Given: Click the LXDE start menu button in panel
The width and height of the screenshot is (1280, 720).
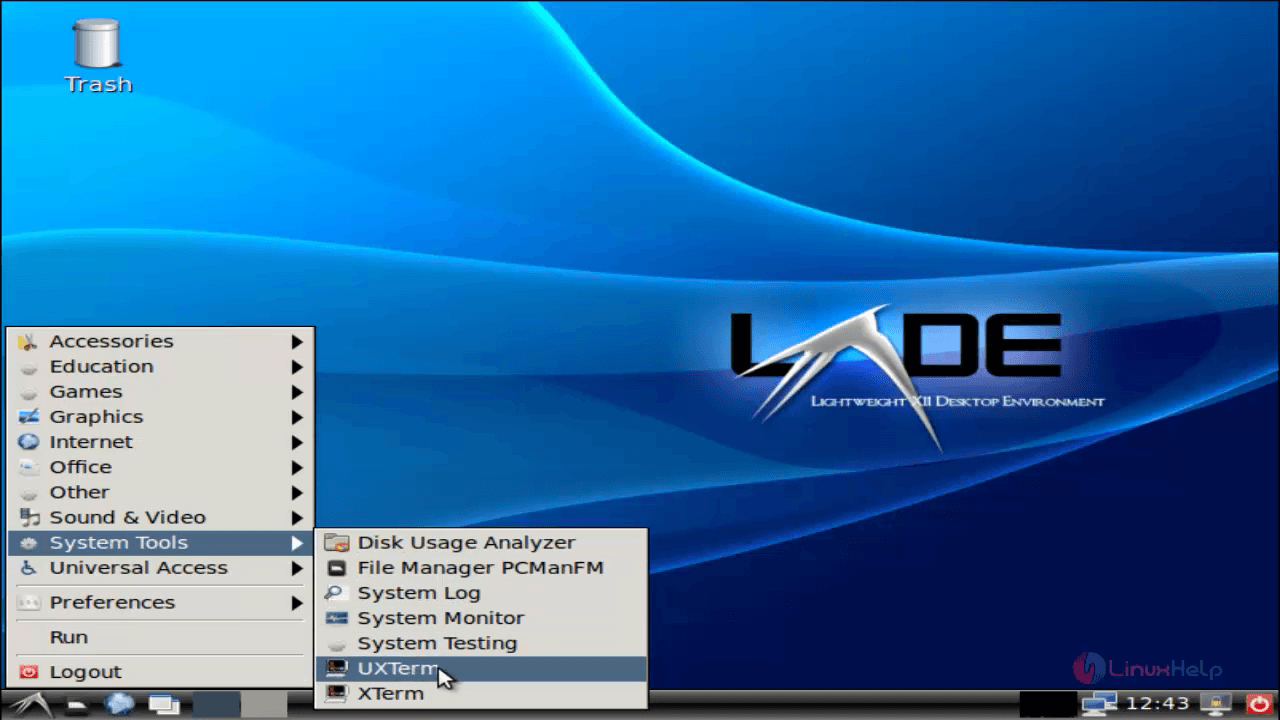Looking at the screenshot, I should 30,704.
